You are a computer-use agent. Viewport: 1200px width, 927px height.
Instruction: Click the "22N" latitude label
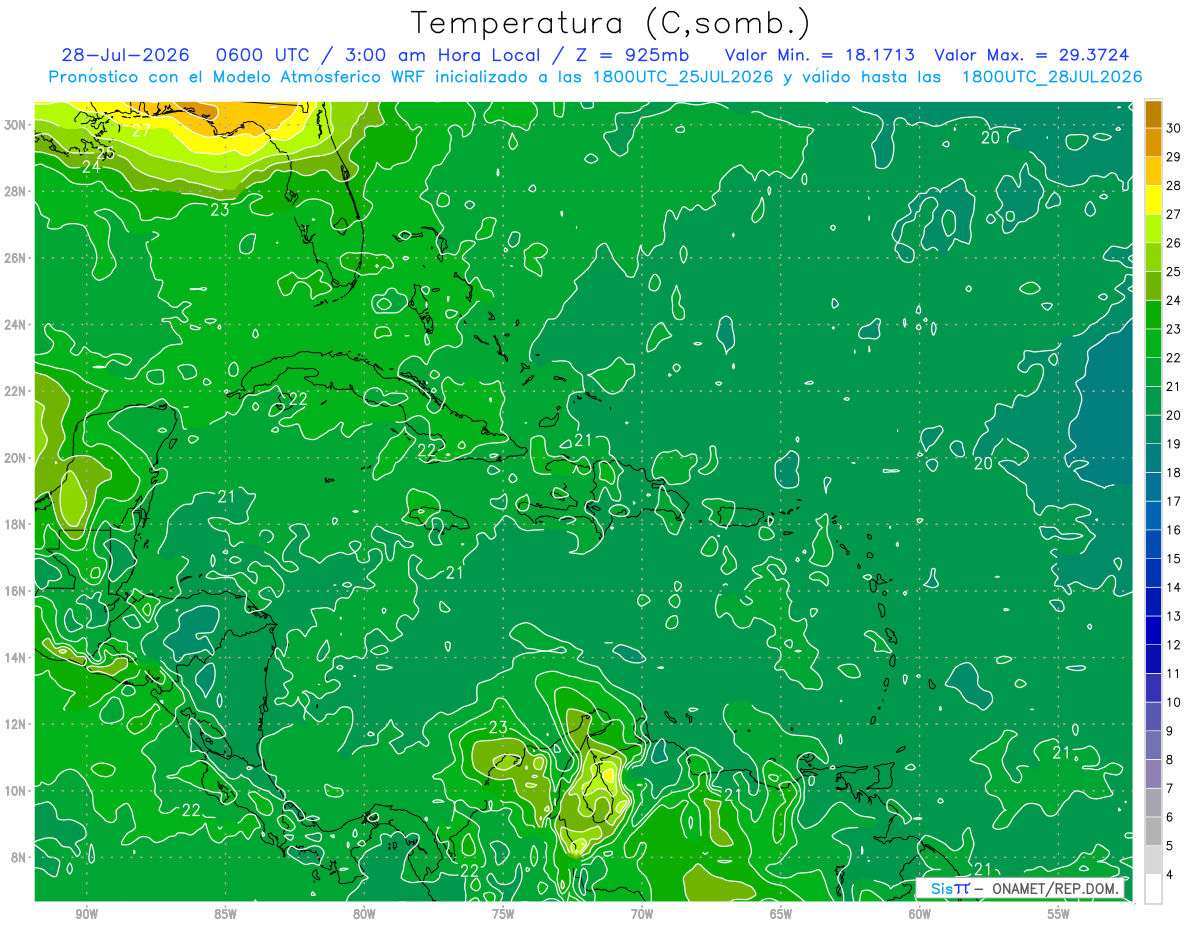tap(16, 391)
